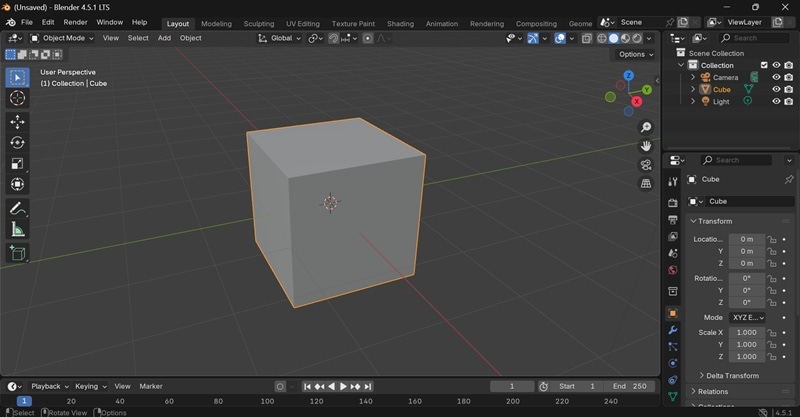This screenshot has width=800, height=417.
Task: Activate the Transform tool
Action: pyautogui.click(x=17, y=184)
